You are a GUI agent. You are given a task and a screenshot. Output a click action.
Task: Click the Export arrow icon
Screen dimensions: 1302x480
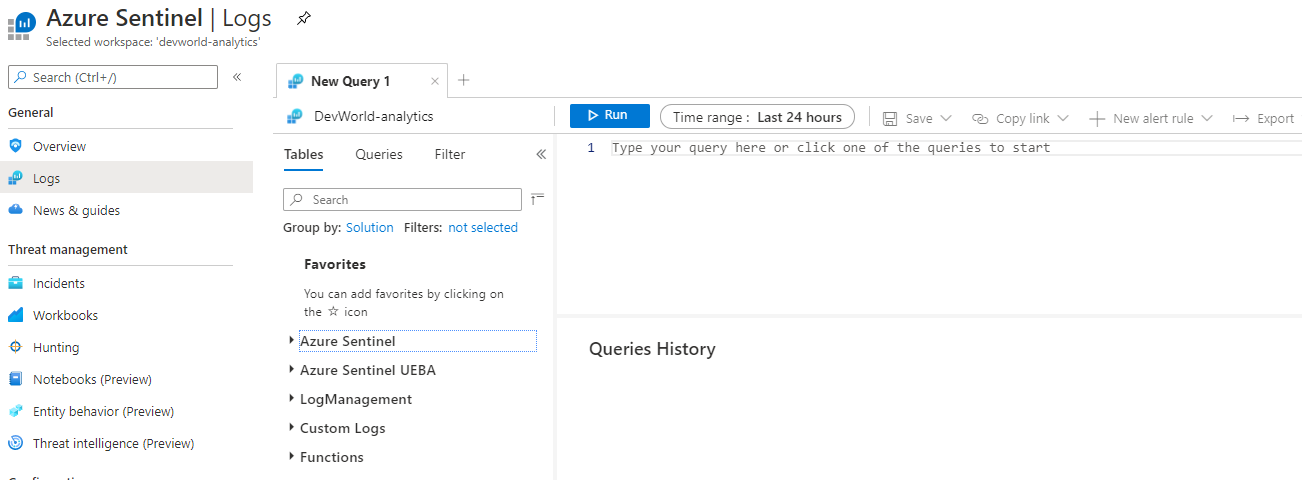pos(1241,118)
